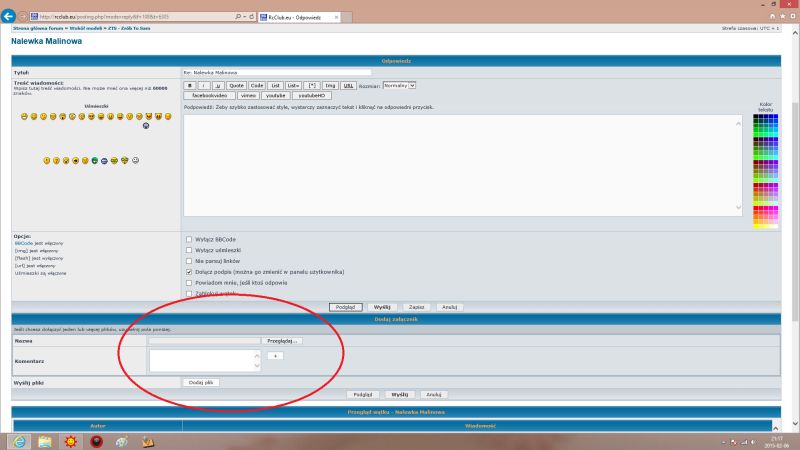
Task: Tick the Zablokuj wątek checkbox
Action: tap(189, 293)
